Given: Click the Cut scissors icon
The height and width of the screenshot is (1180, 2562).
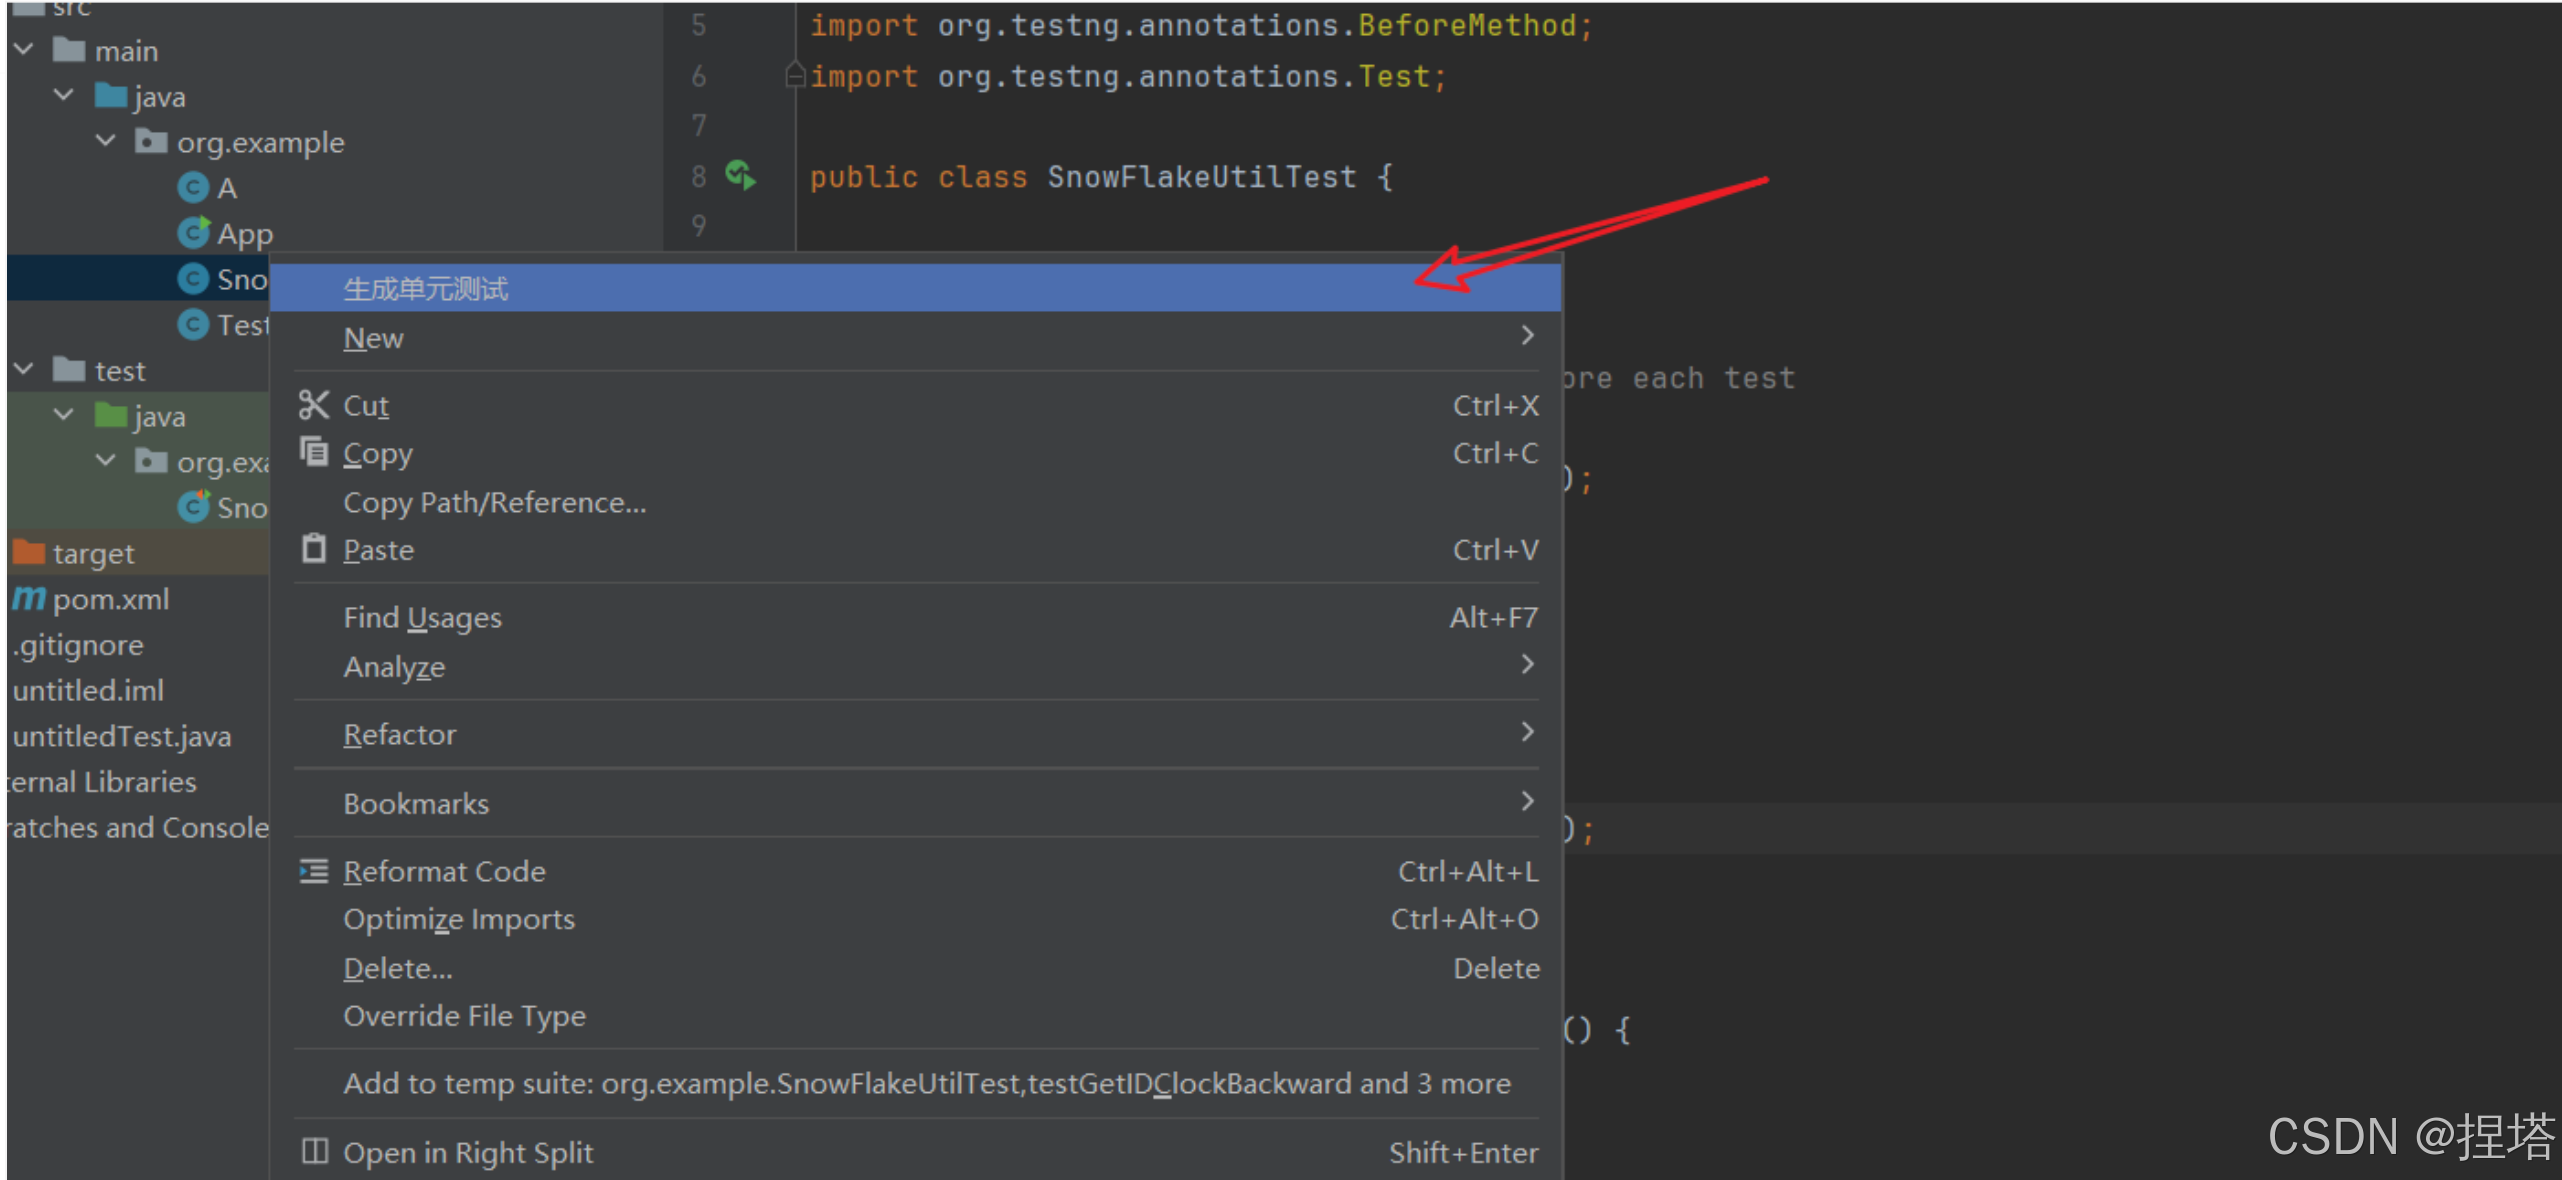Looking at the screenshot, I should [313, 405].
